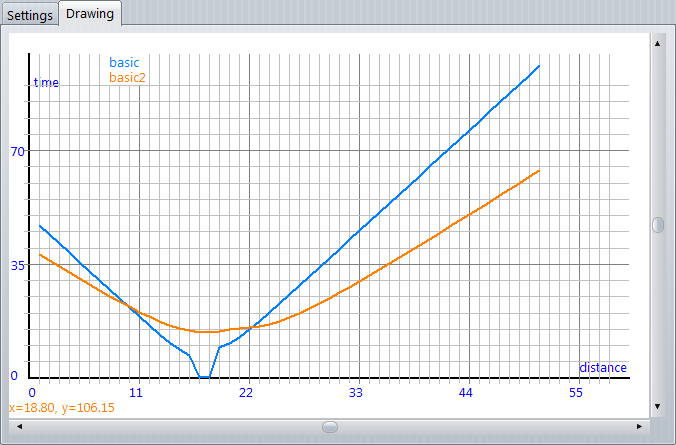This screenshot has height=445, width=676.
Task: Click the 70 tick on time axis
Action: [x=17, y=151]
